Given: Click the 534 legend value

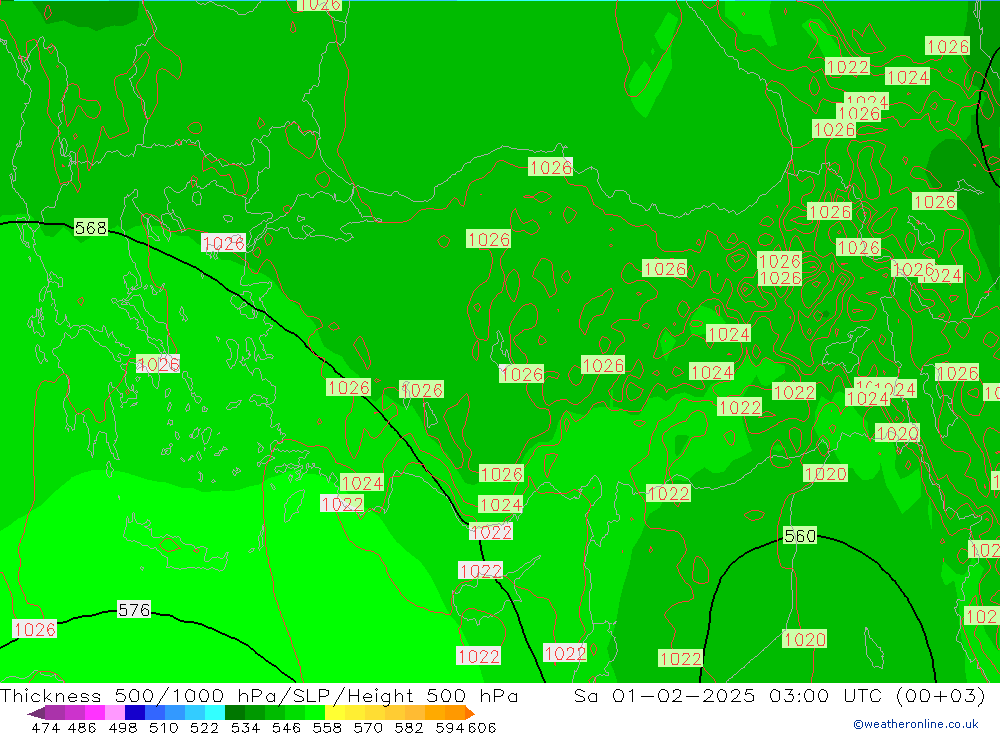Looking at the screenshot, I should 245,727.
